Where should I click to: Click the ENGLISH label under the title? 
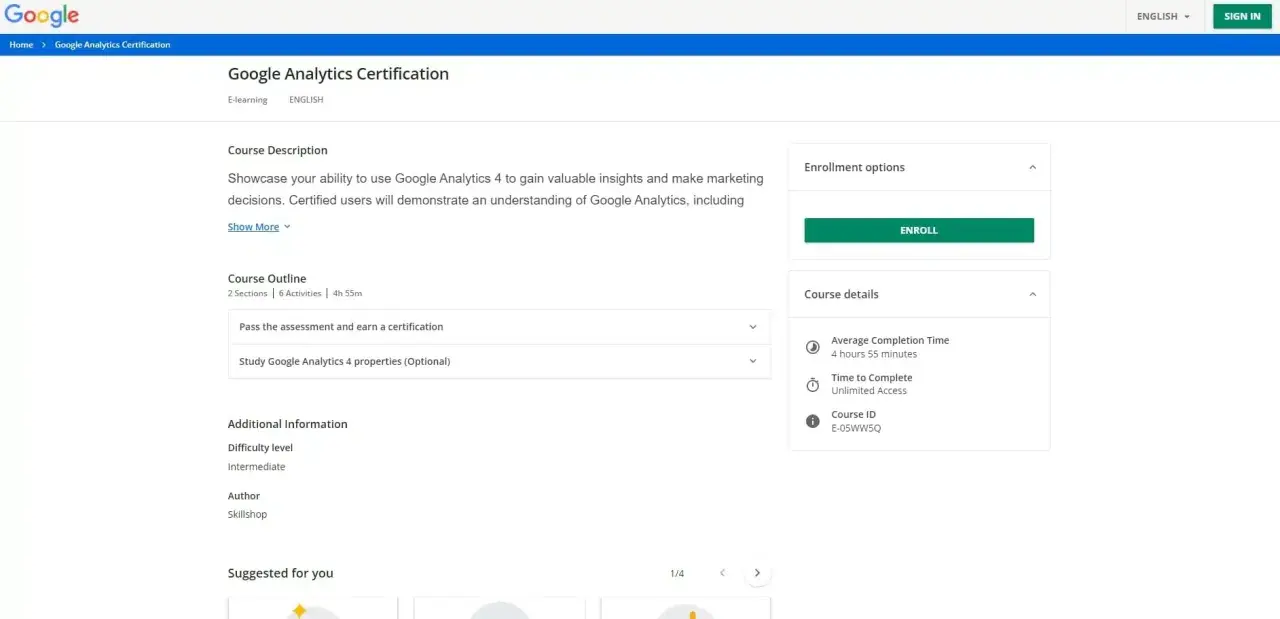coord(306,100)
